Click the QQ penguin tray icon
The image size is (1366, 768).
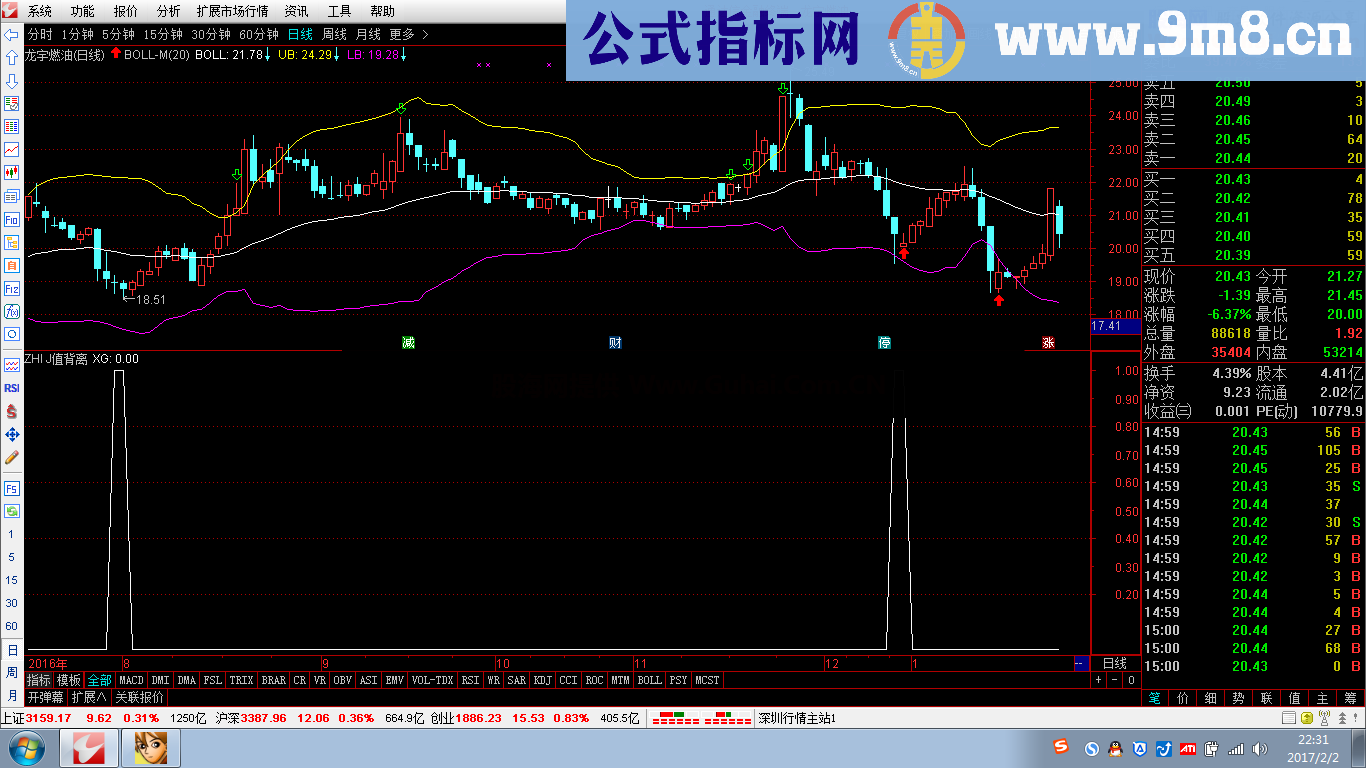1115,748
